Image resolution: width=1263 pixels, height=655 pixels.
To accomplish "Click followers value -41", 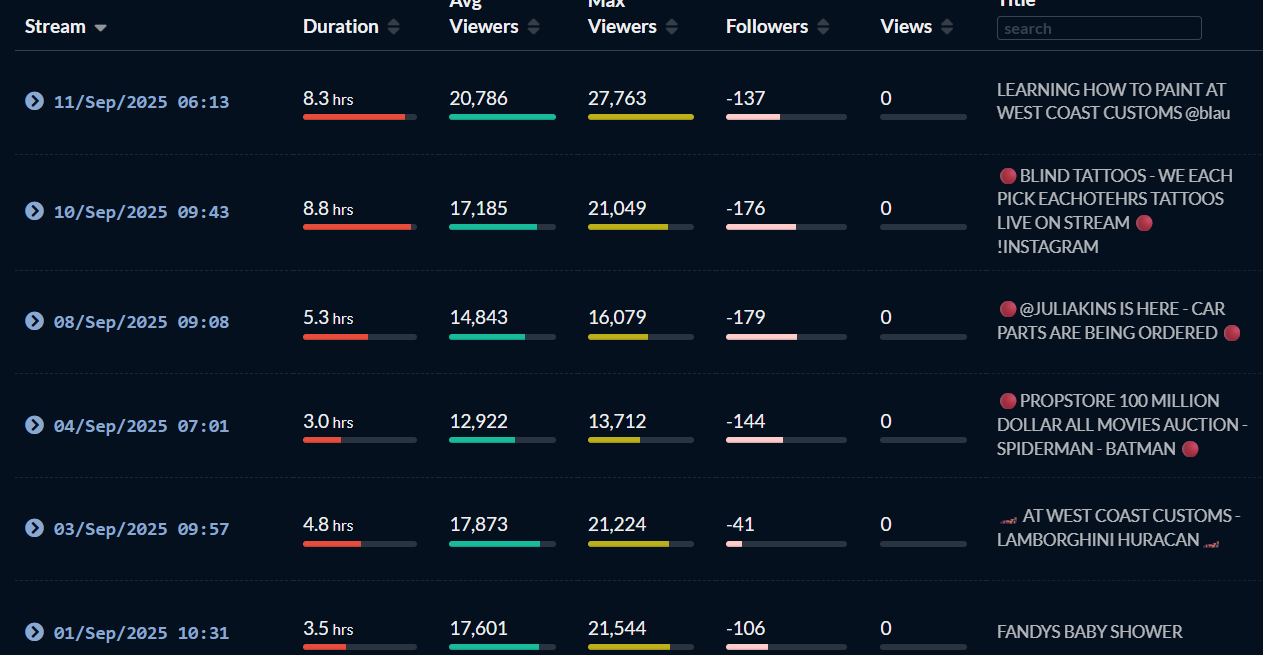I will tap(740, 524).
